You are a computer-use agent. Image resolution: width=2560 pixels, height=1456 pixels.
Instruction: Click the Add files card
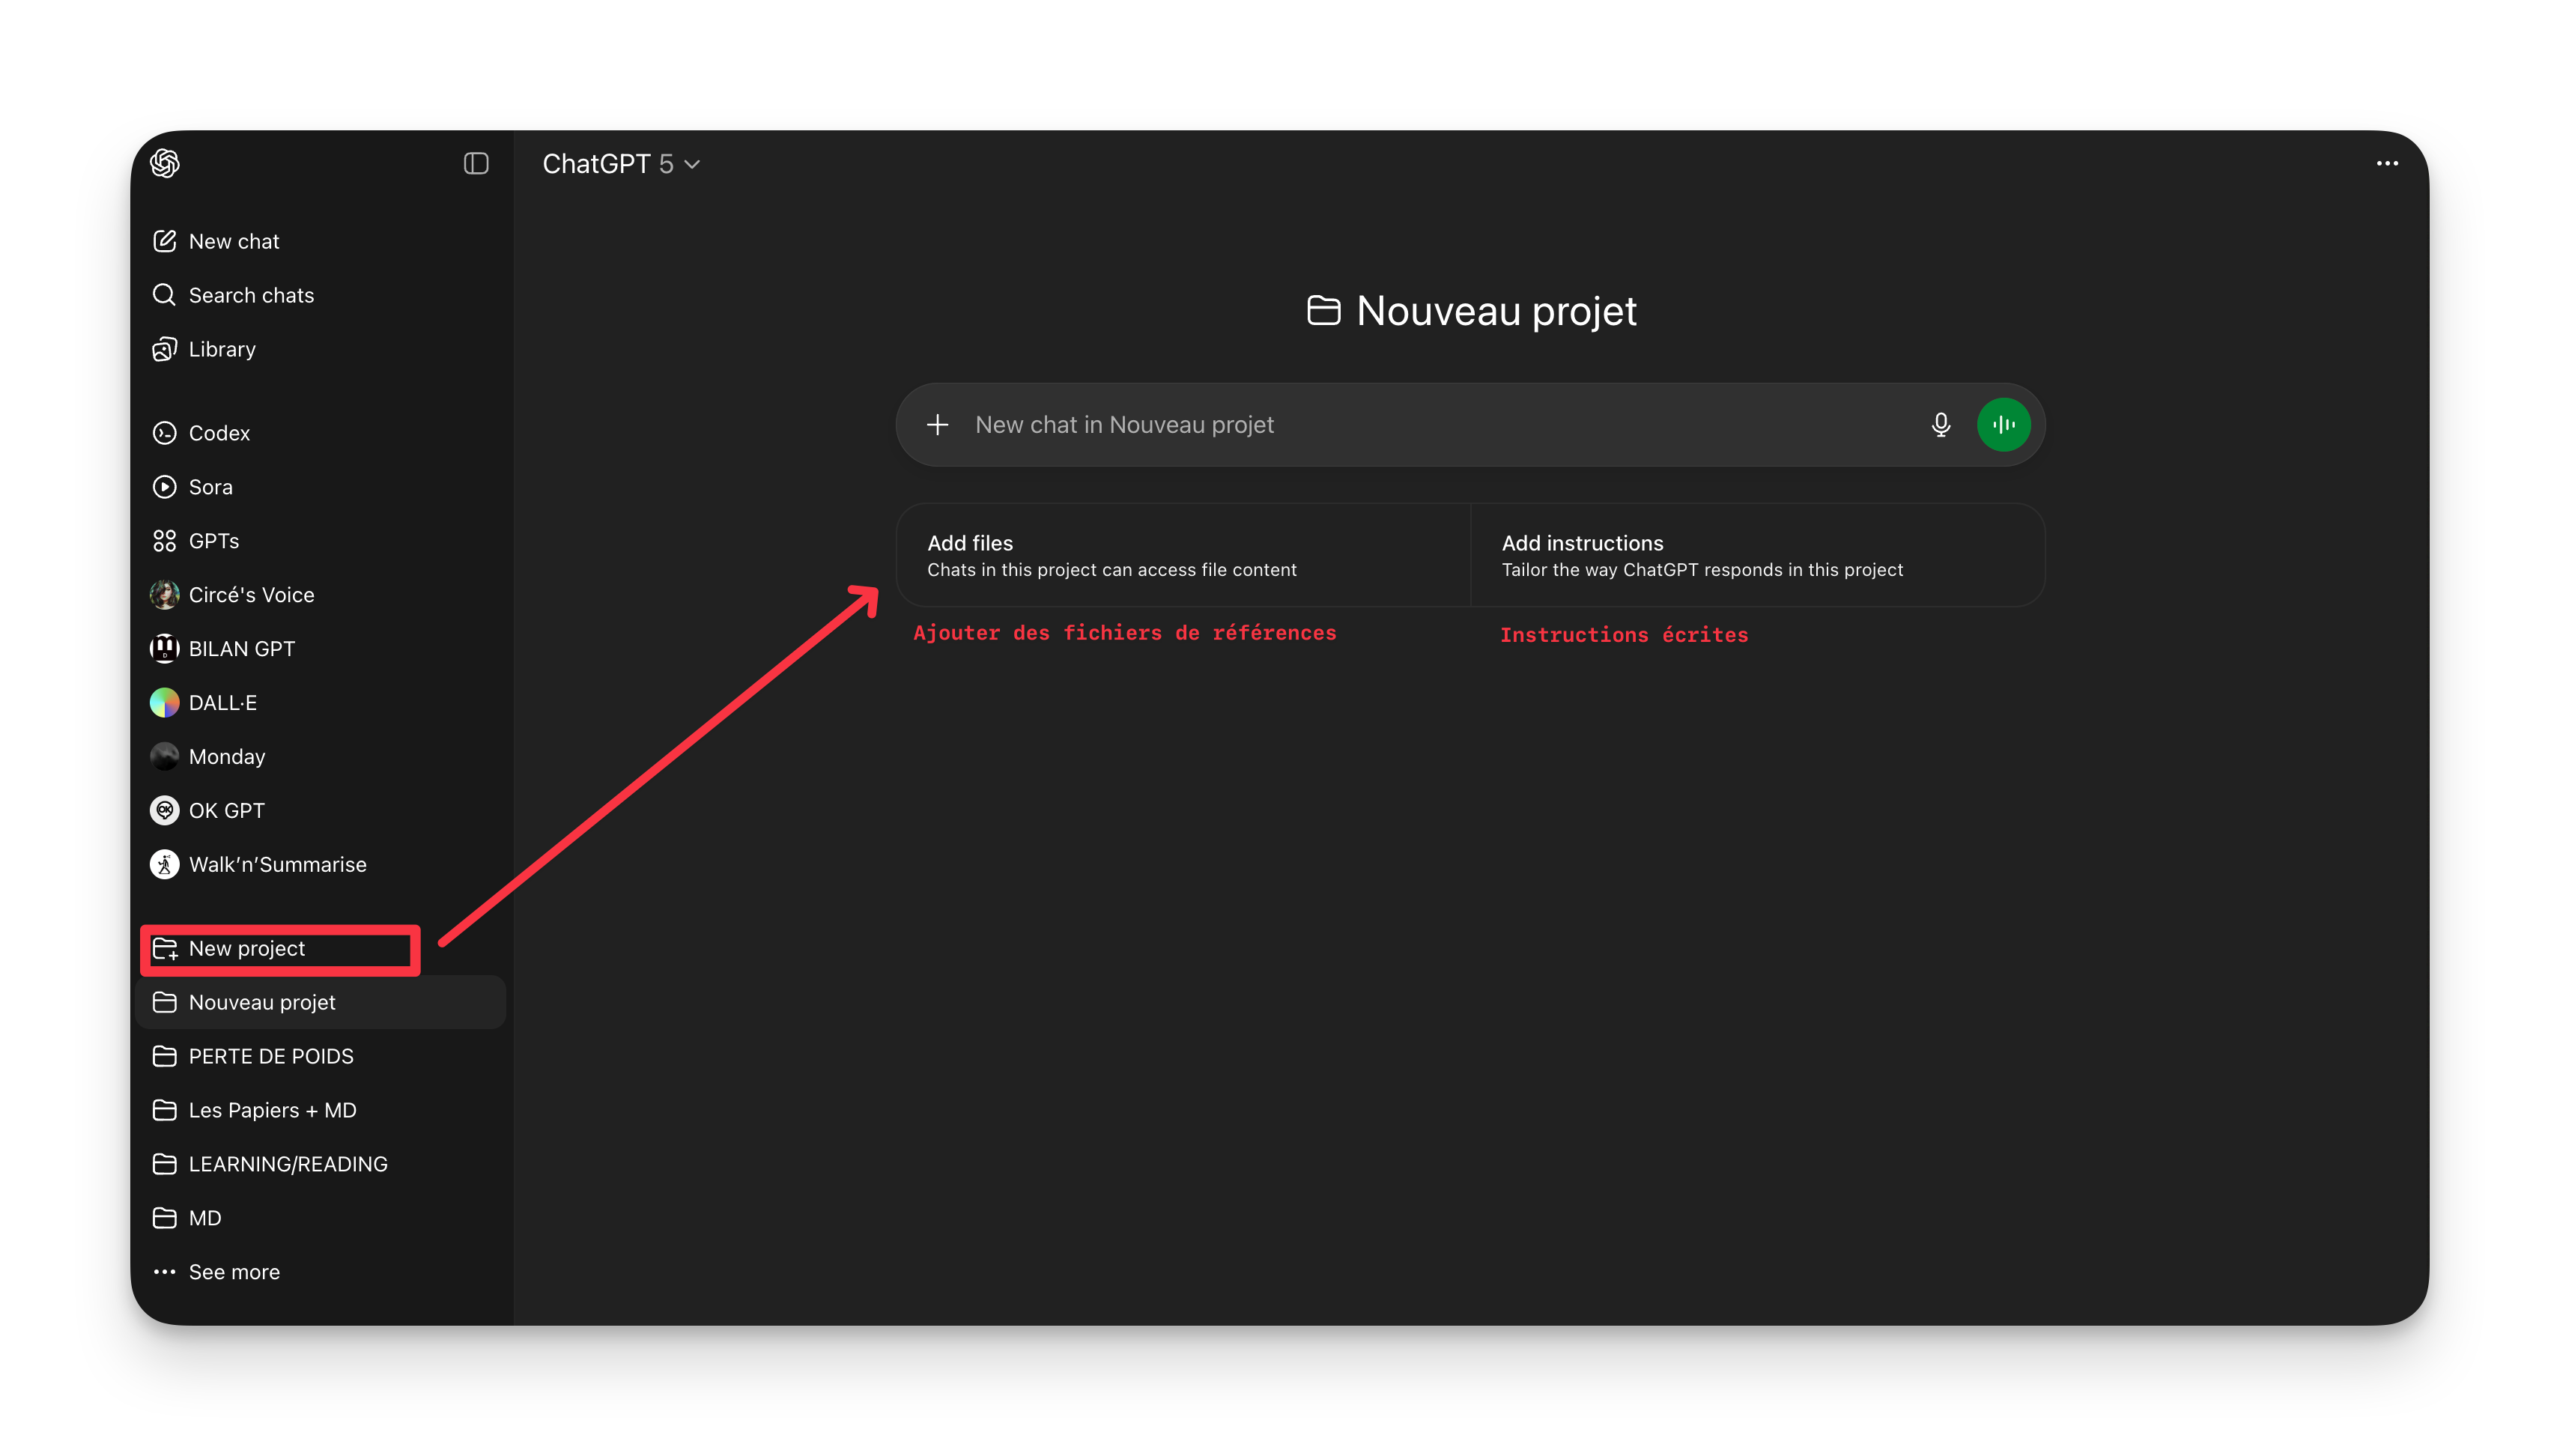click(x=1183, y=555)
